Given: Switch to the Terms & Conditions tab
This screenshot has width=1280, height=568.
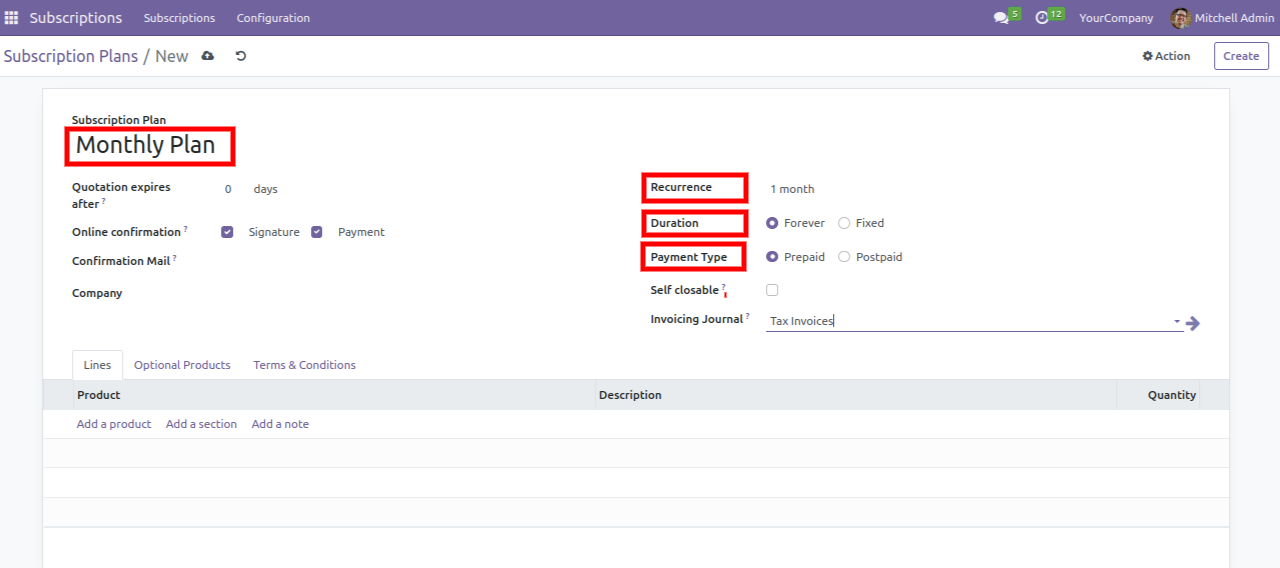Looking at the screenshot, I should click(x=304, y=365).
